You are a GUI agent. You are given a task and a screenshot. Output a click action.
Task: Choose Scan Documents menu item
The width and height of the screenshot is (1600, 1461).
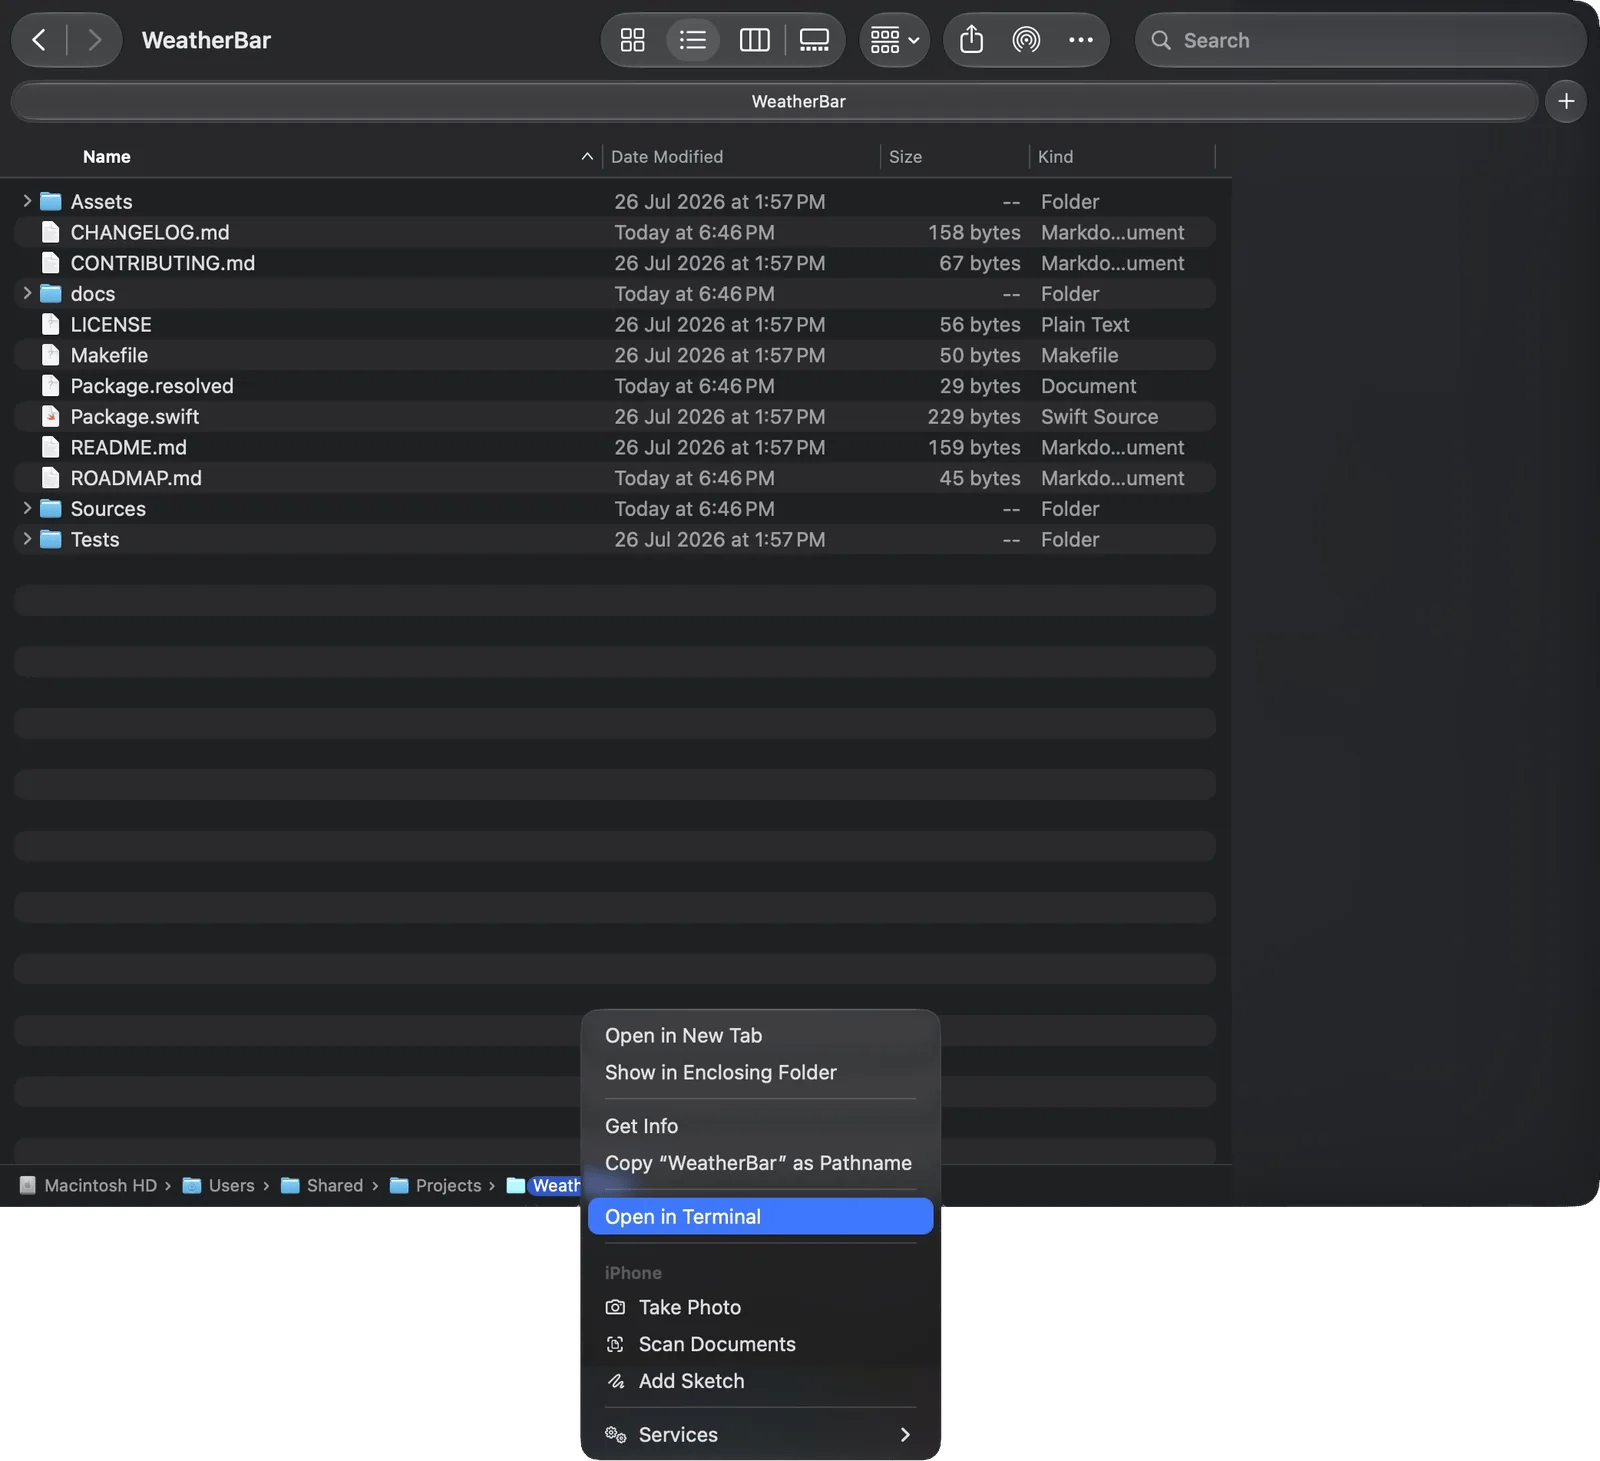coord(760,1344)
